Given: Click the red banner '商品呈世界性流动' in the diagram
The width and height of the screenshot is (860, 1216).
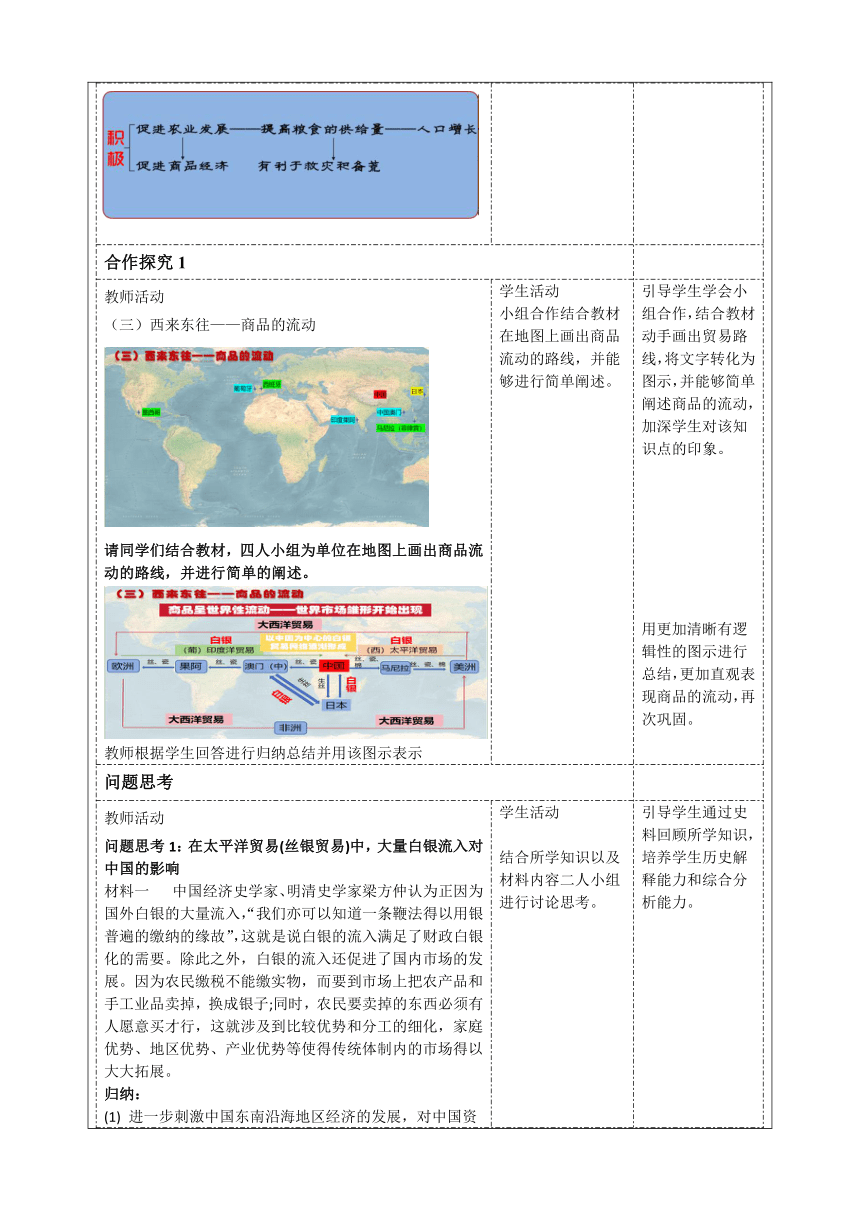Looking at the screenshot, I should [295, 610].
